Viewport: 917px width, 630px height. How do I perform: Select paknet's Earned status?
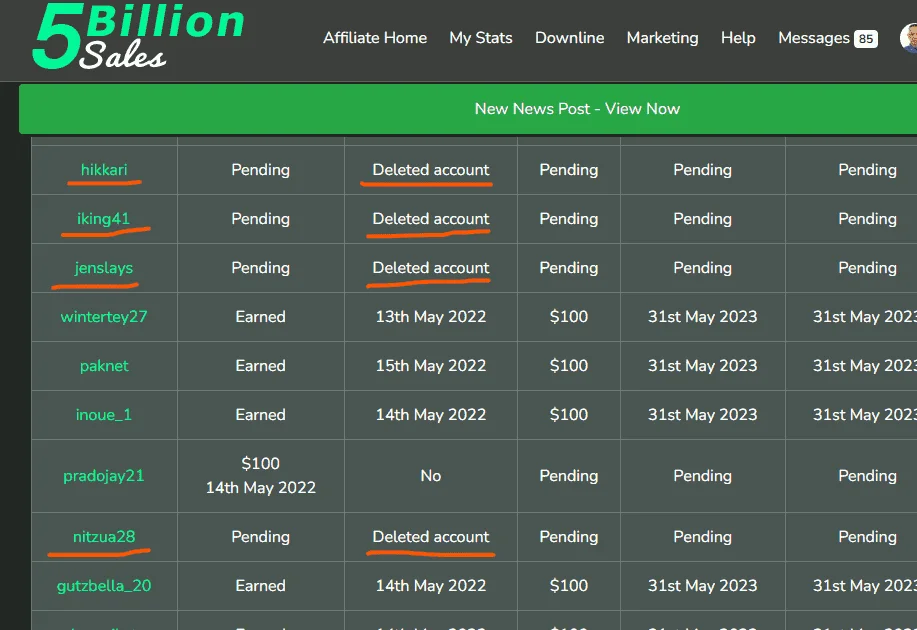(x=261, y=366)
